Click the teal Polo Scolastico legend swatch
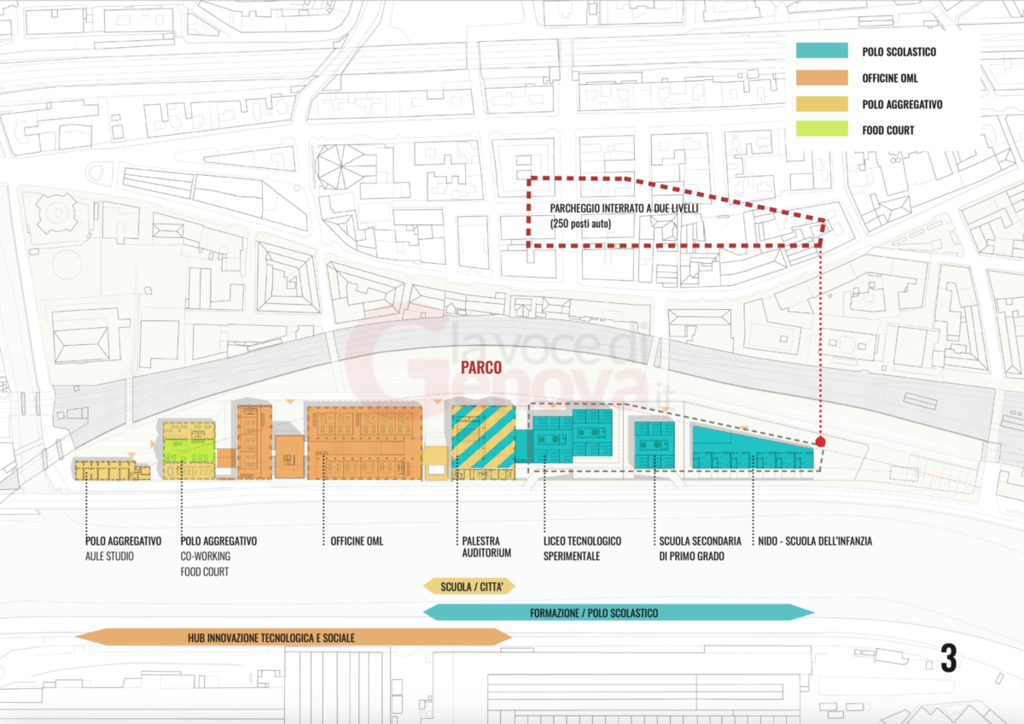Screen dimensions: 1024x724 click(x=822, y=51)
